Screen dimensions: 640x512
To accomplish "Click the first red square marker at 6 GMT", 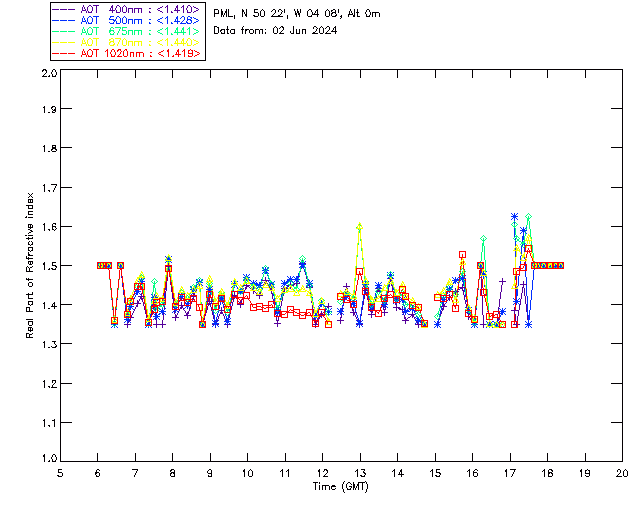I will point(100,265).
